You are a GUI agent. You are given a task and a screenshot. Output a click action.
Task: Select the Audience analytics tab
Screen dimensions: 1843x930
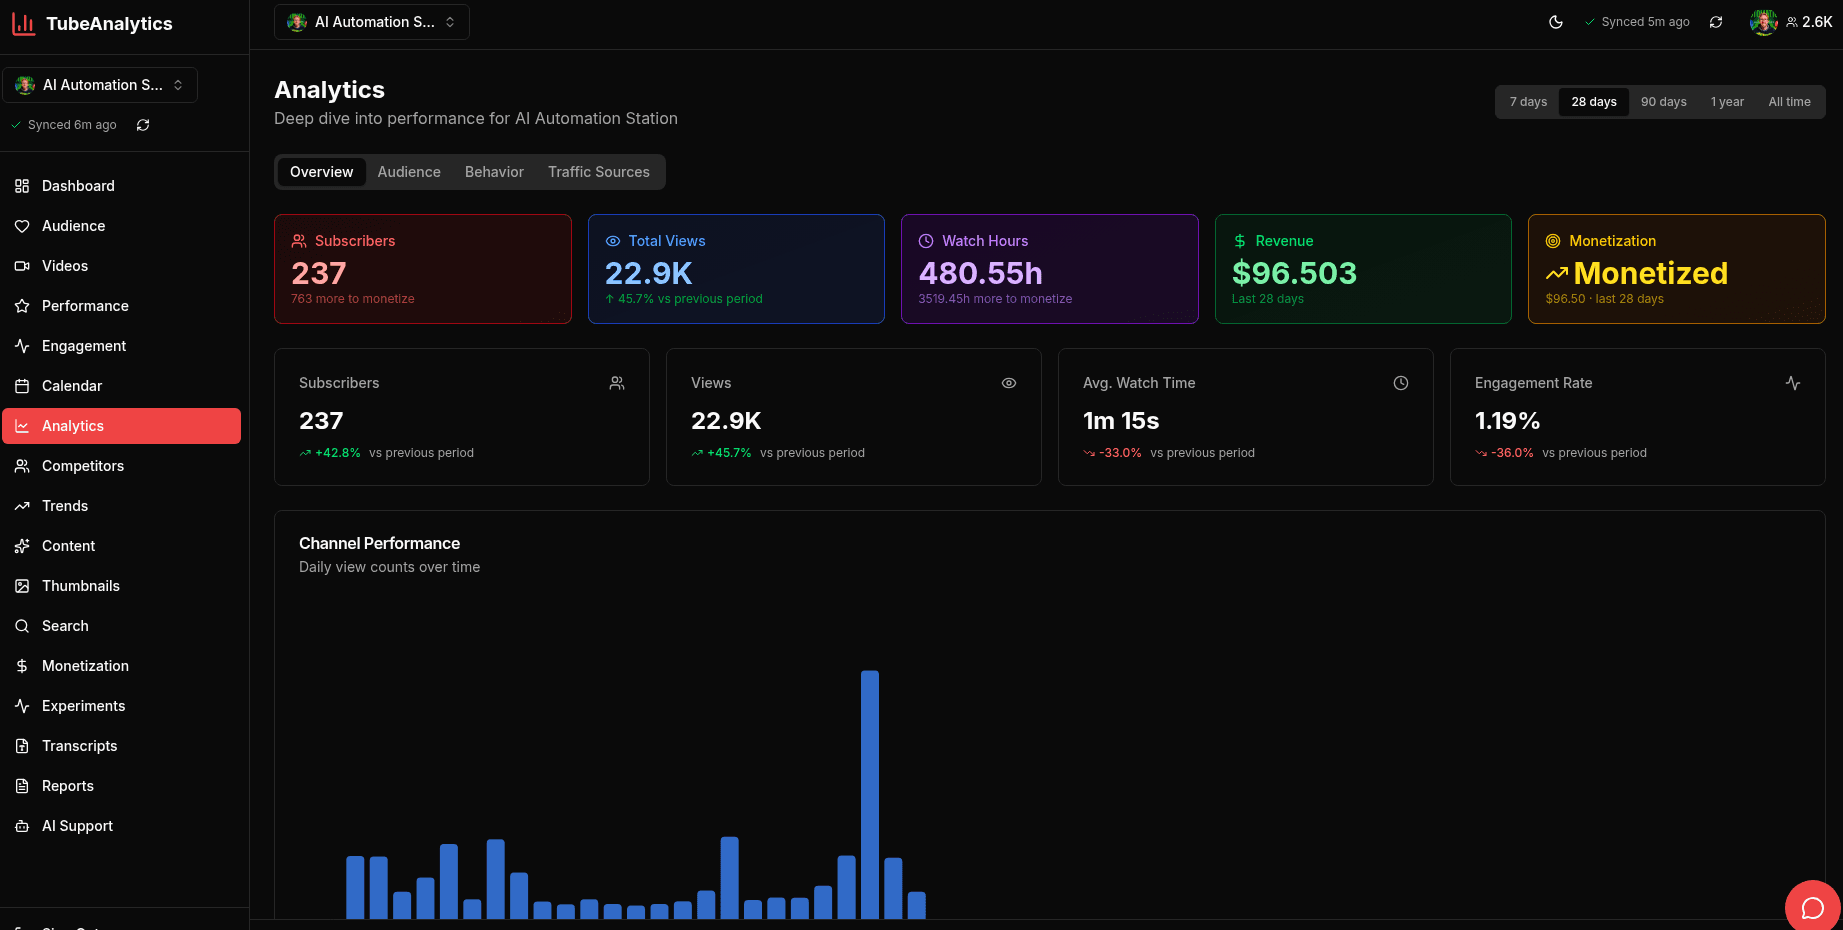[409, 171]
